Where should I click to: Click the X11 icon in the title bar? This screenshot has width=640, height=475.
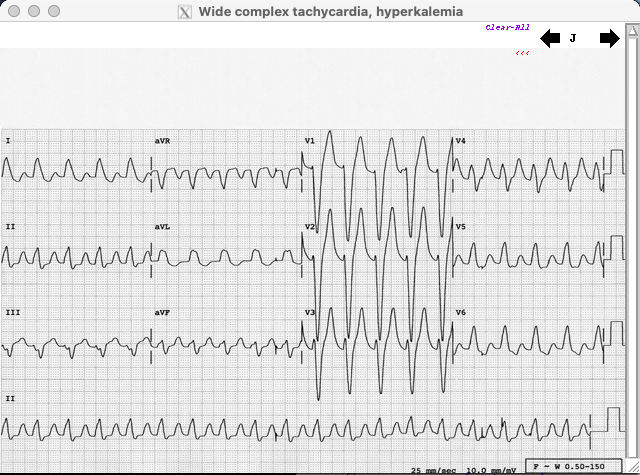coord(185,12)
